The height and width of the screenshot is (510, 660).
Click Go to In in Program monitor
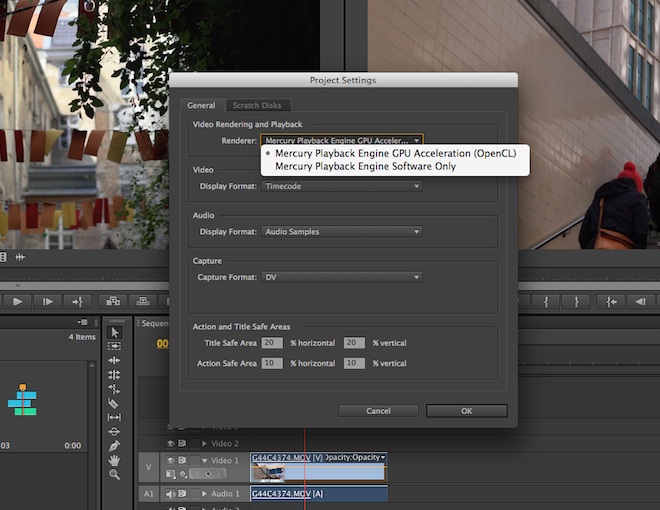point(611,301)
